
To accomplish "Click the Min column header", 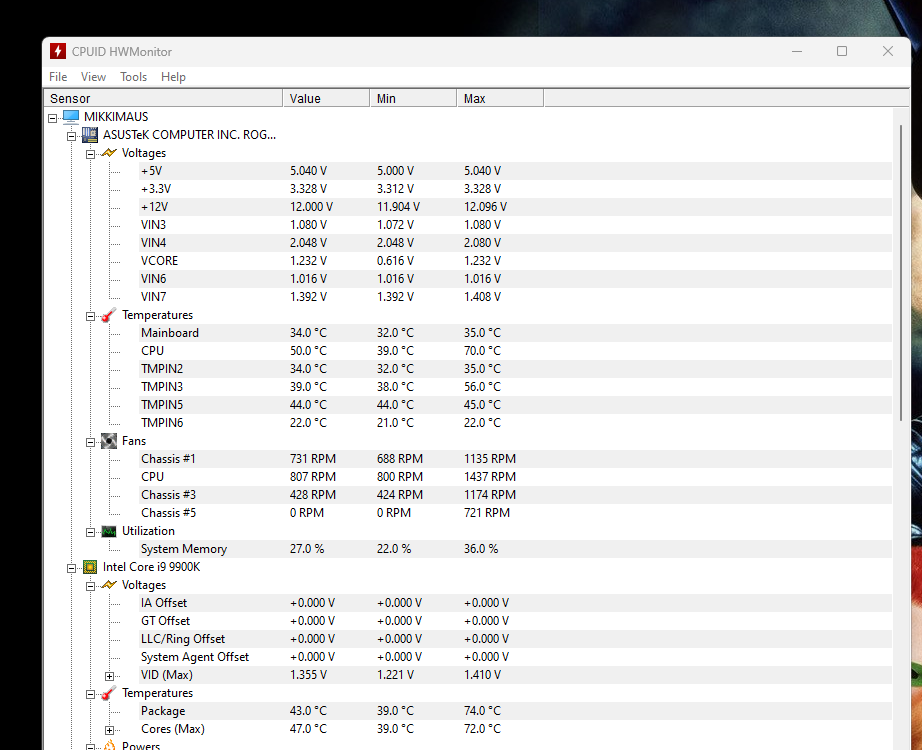I will pyautogui.click(x=413, y=98).
